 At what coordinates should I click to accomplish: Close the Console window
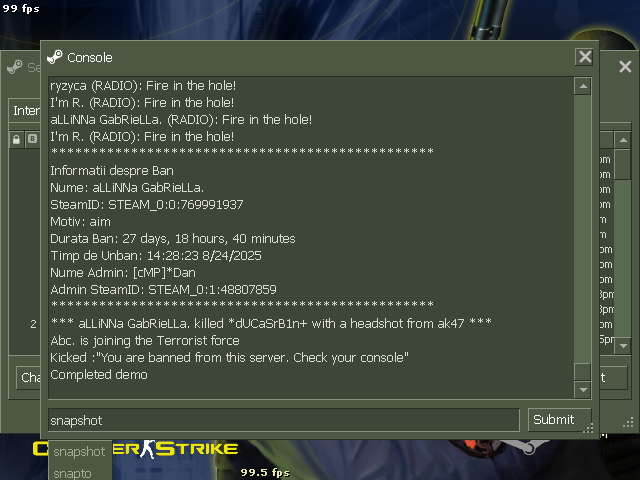(x=585, y=57)
